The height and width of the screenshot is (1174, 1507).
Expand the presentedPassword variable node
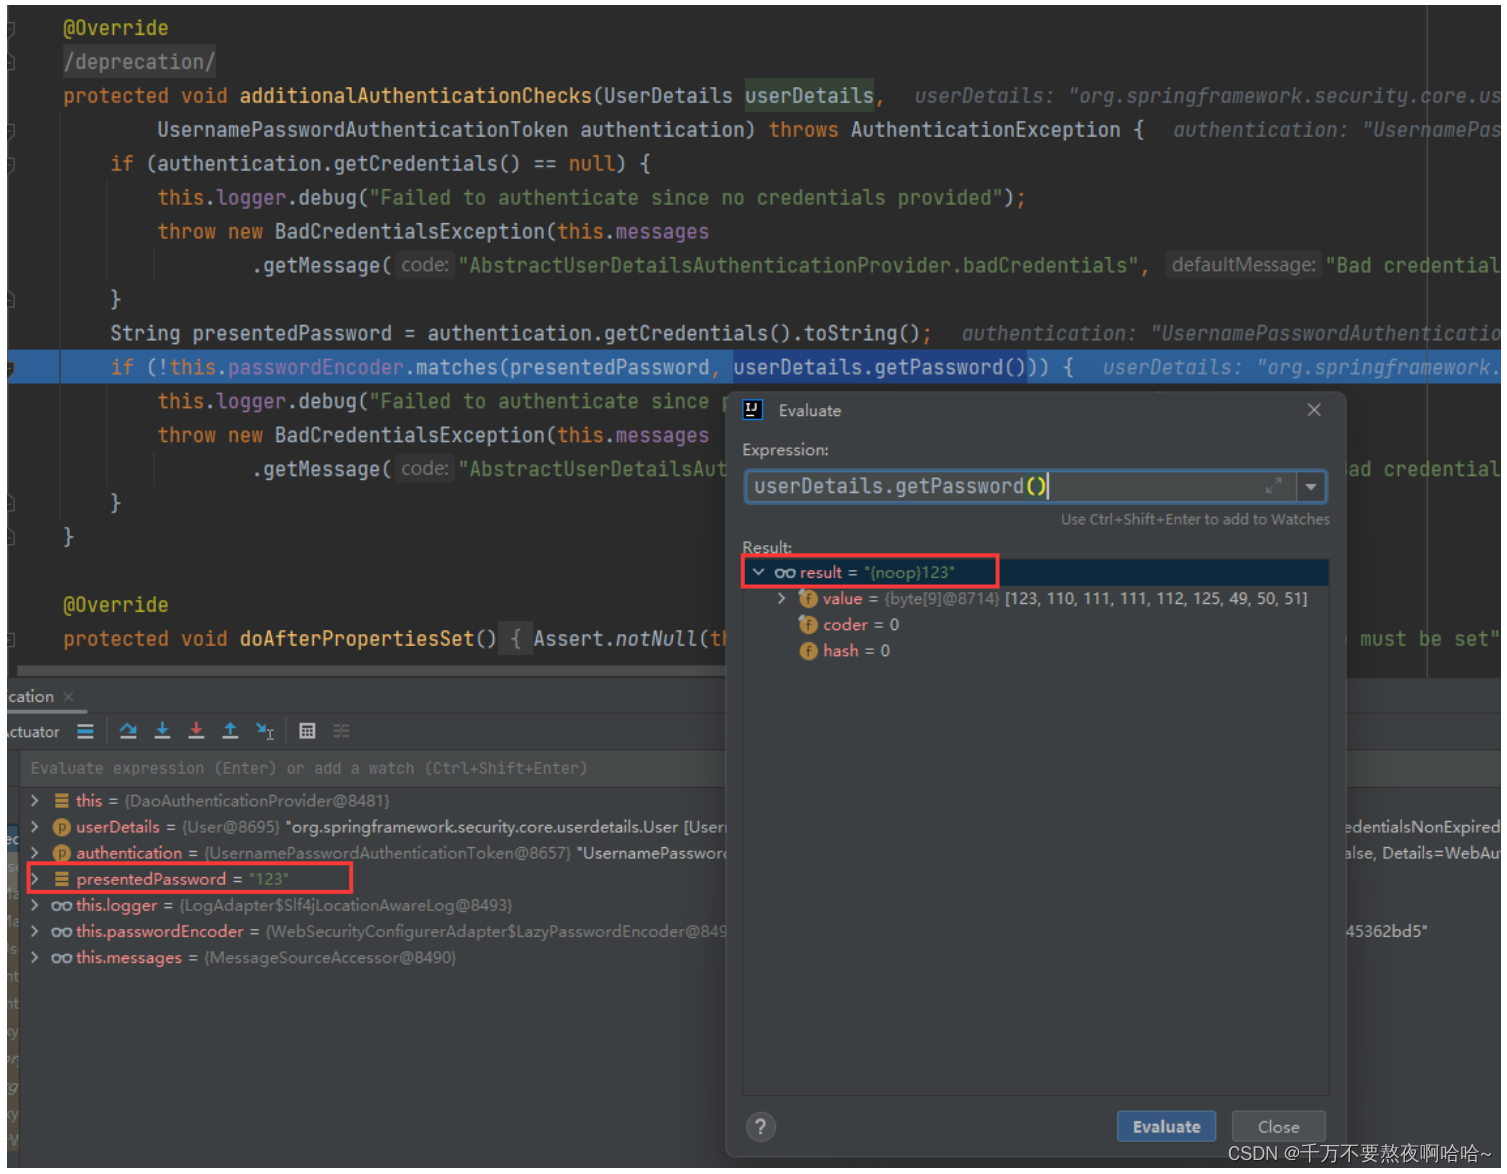click(x=34, y=879)
